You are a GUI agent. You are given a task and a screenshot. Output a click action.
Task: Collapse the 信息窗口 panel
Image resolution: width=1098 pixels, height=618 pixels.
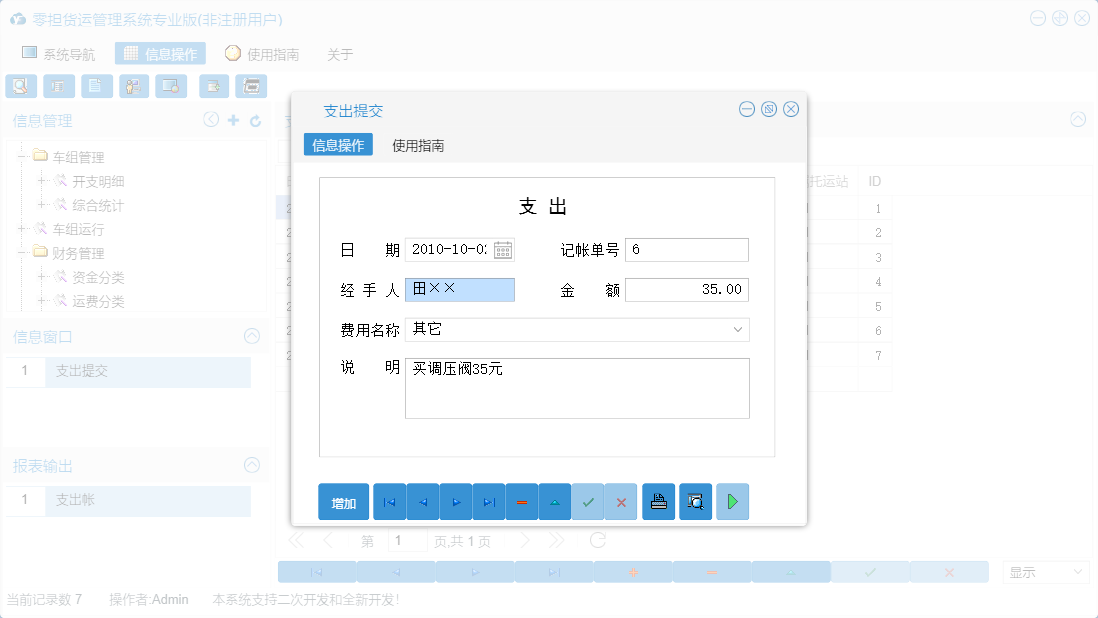[x=253, y=336]
